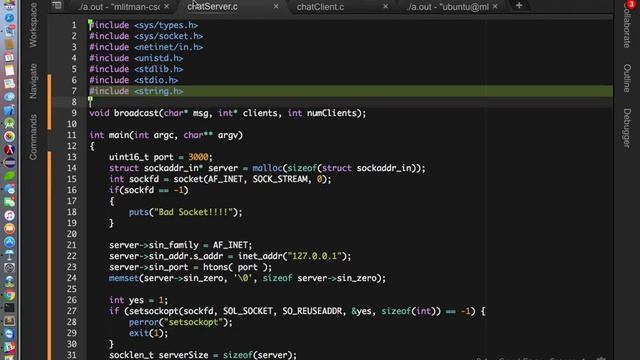
Task: Open Safari from the dock
Action: point(9,18)
